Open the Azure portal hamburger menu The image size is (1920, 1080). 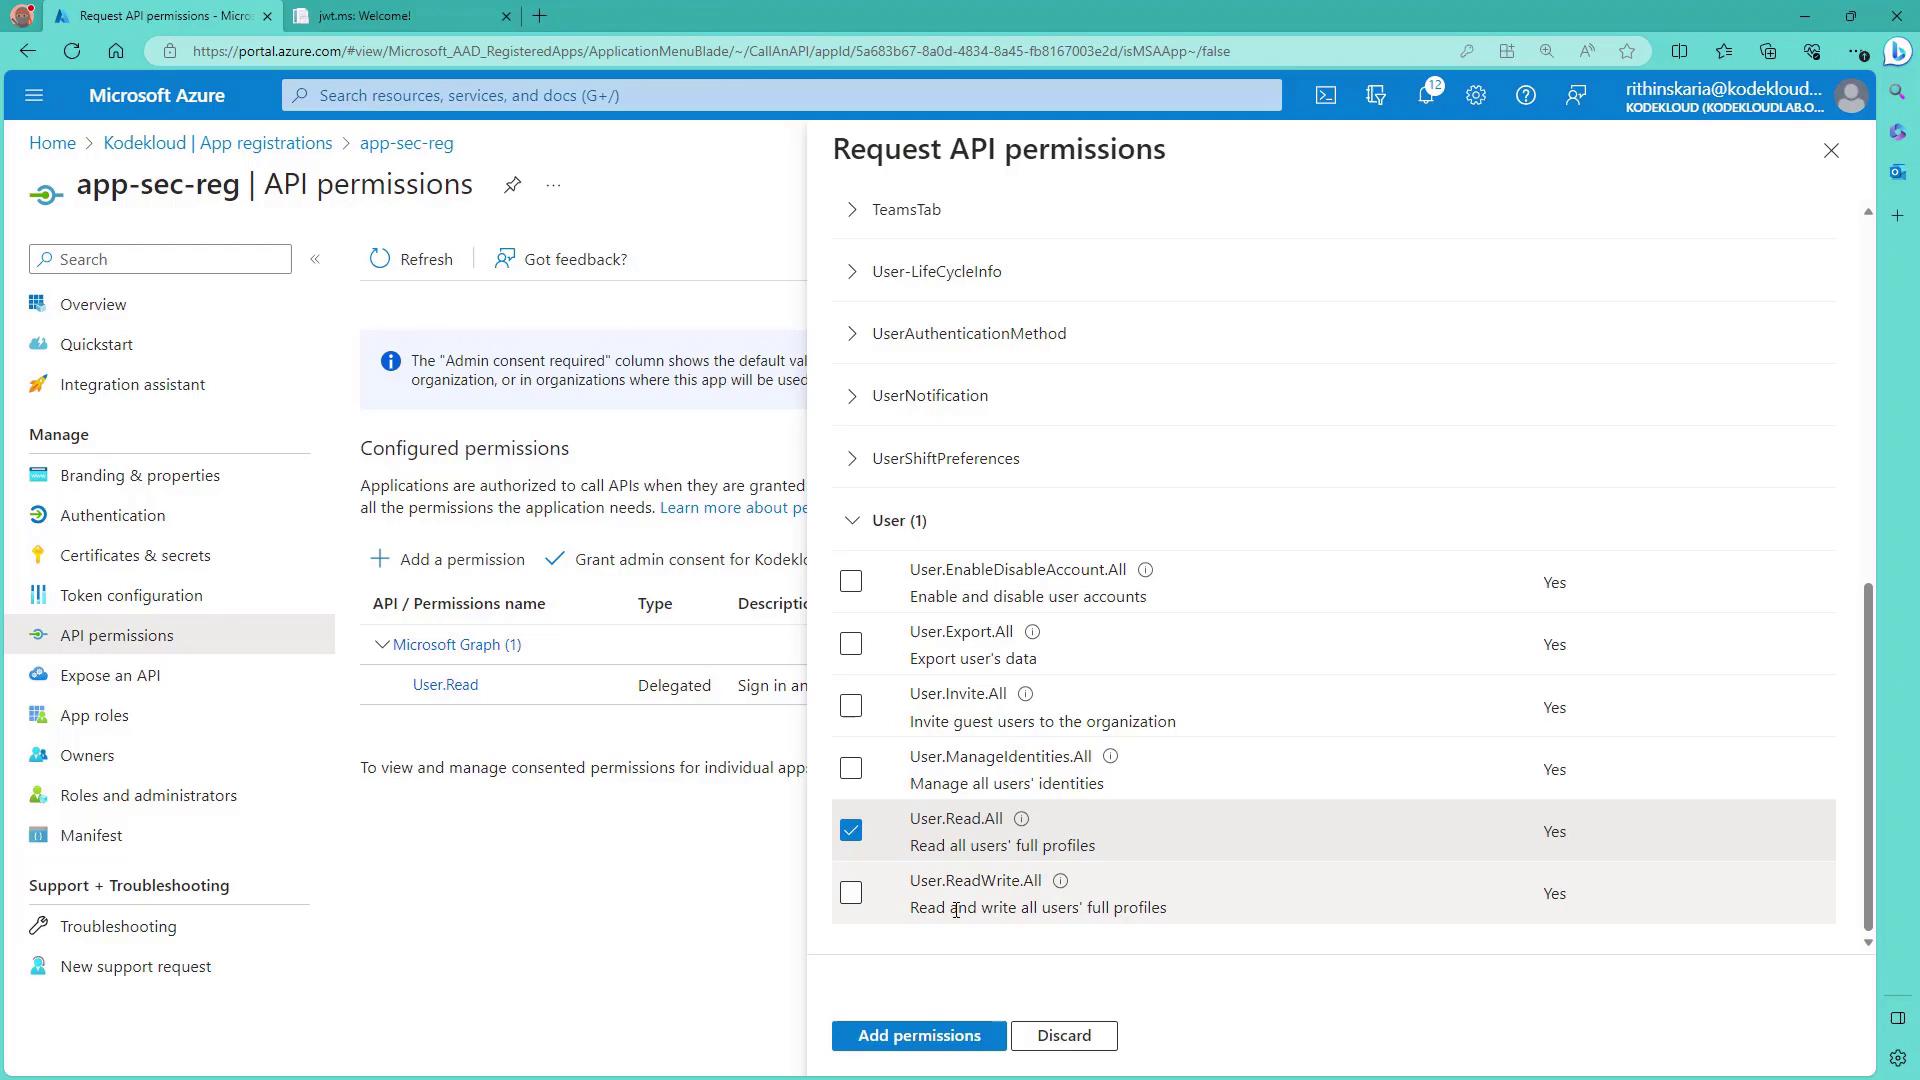pyautogui.click(x=34, y=96)
